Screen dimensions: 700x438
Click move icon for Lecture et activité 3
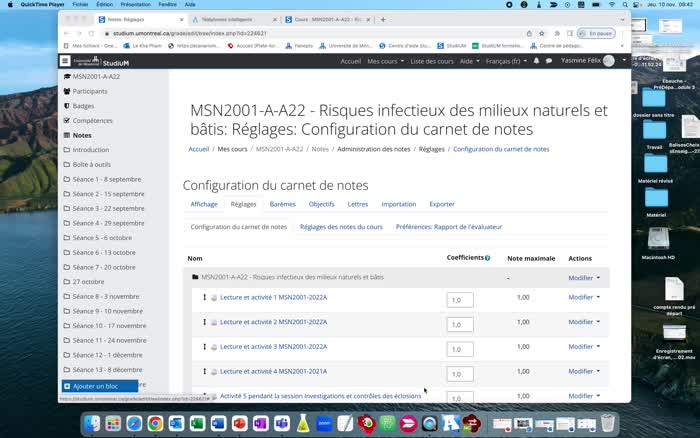204,347
